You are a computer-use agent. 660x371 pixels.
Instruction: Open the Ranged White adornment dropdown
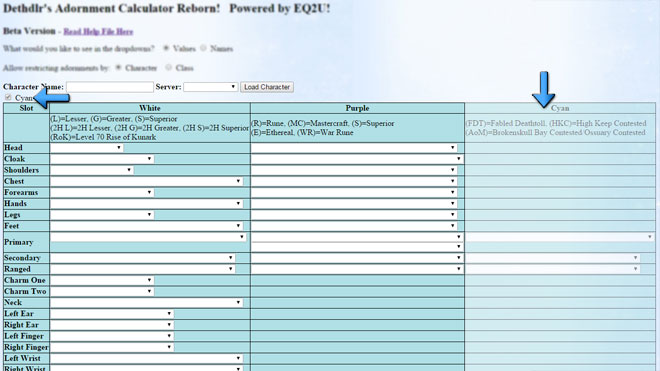[x=143, y=269]
